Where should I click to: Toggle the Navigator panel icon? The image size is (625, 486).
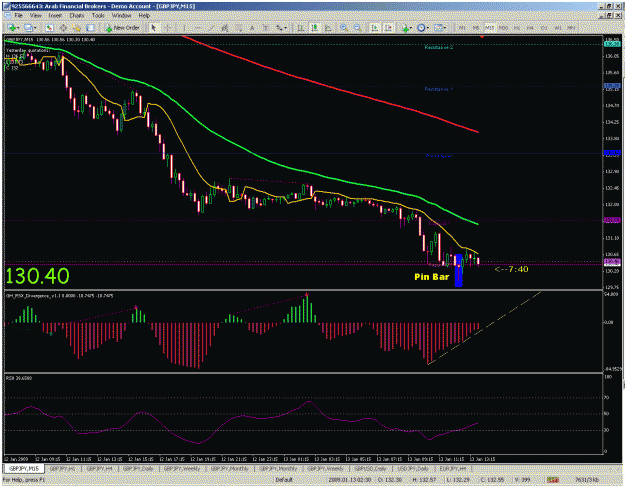pos(77,28)
